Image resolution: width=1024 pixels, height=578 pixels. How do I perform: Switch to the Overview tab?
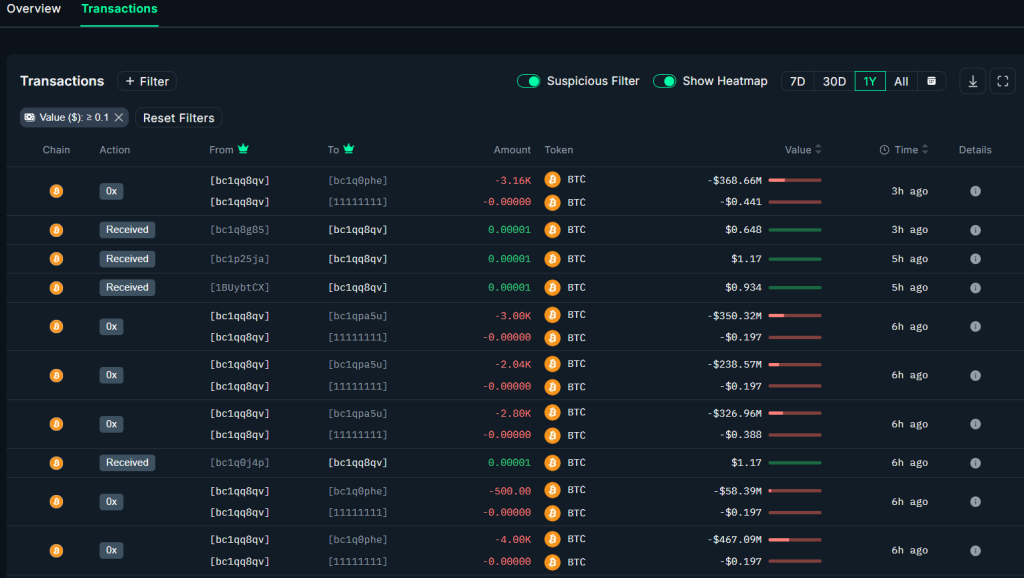pos(33,9)
